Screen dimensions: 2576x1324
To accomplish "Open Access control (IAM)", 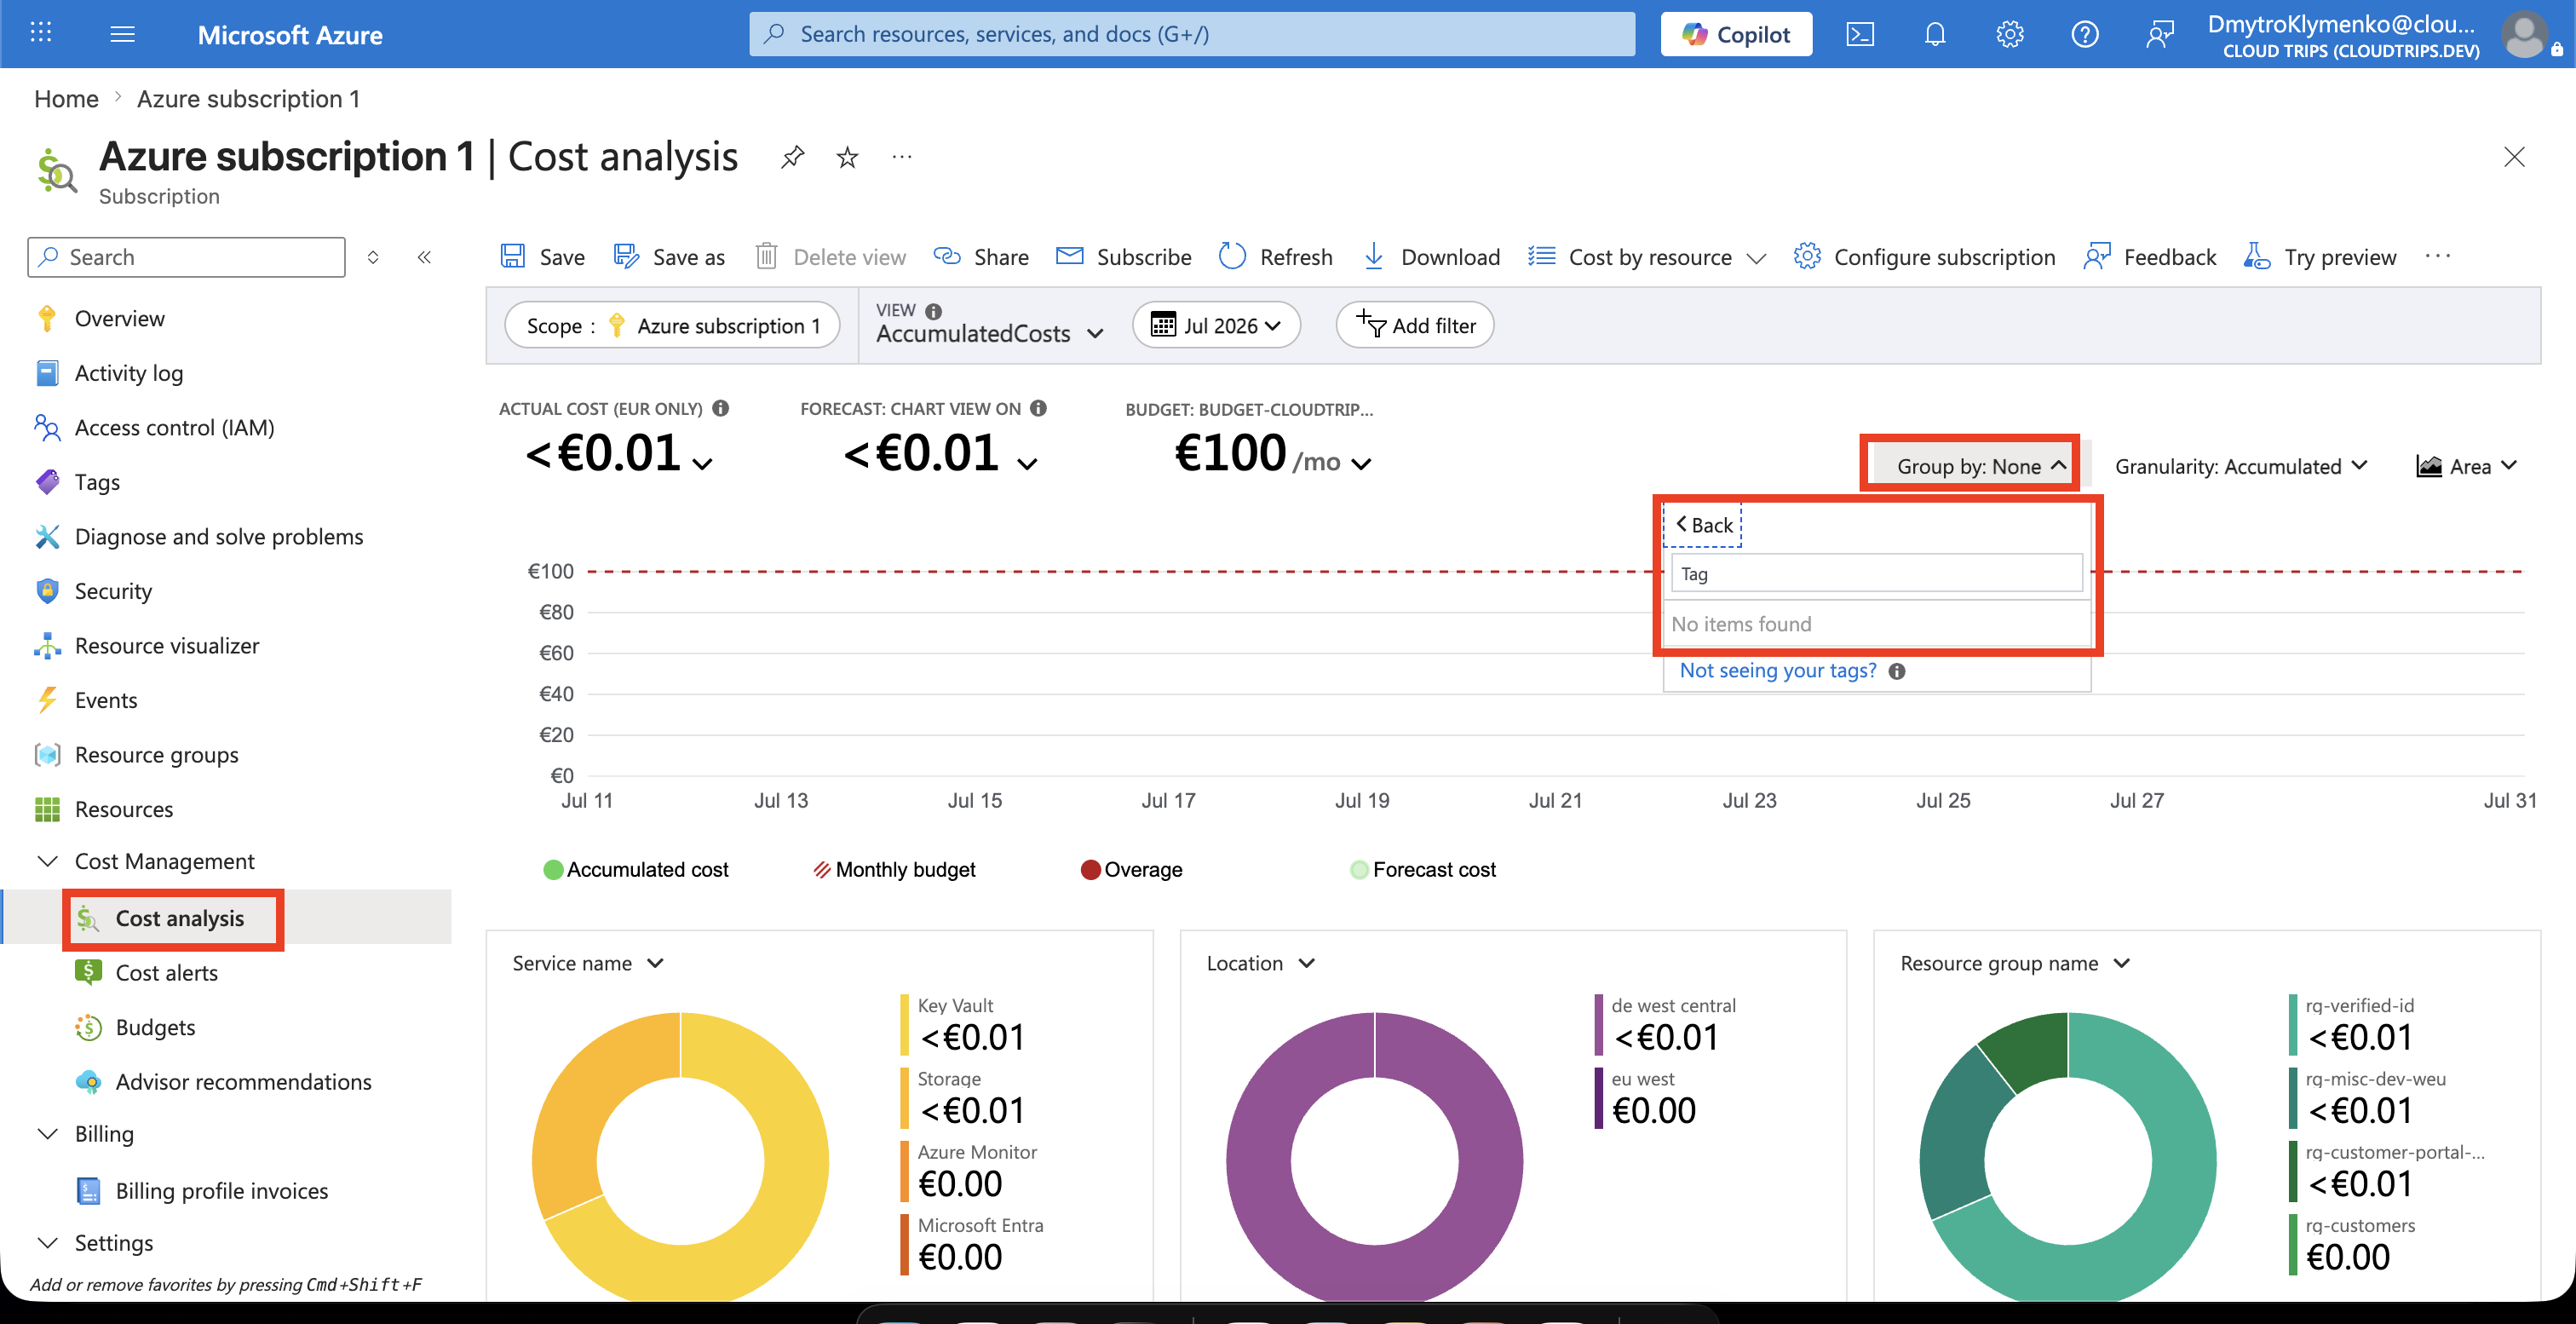I will [174, 427].
